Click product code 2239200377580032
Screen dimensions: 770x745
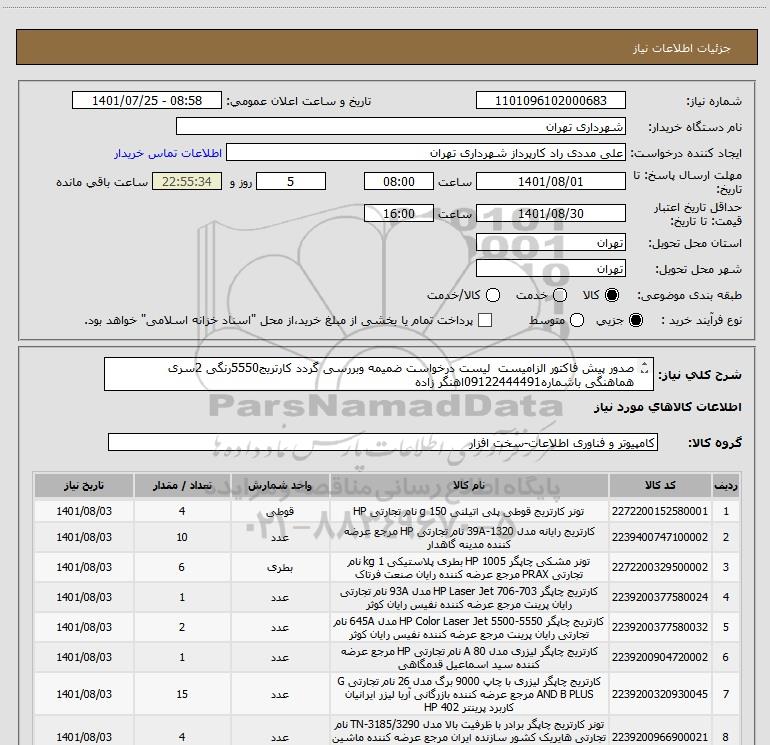(x=660, y=627)
